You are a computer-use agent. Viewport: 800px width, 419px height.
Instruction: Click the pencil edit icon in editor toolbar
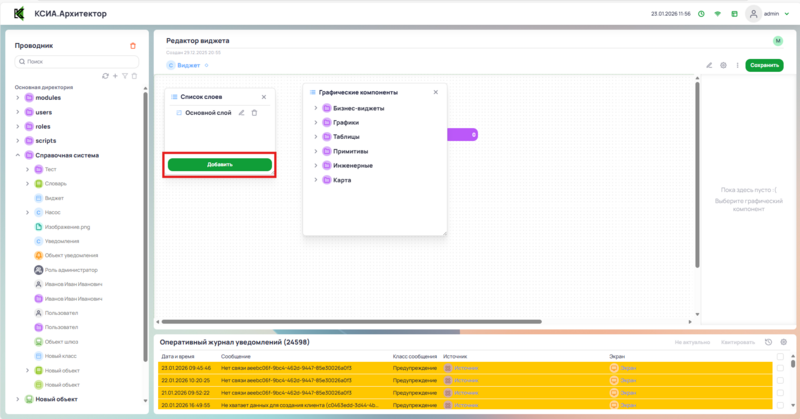tap(709, 65)
